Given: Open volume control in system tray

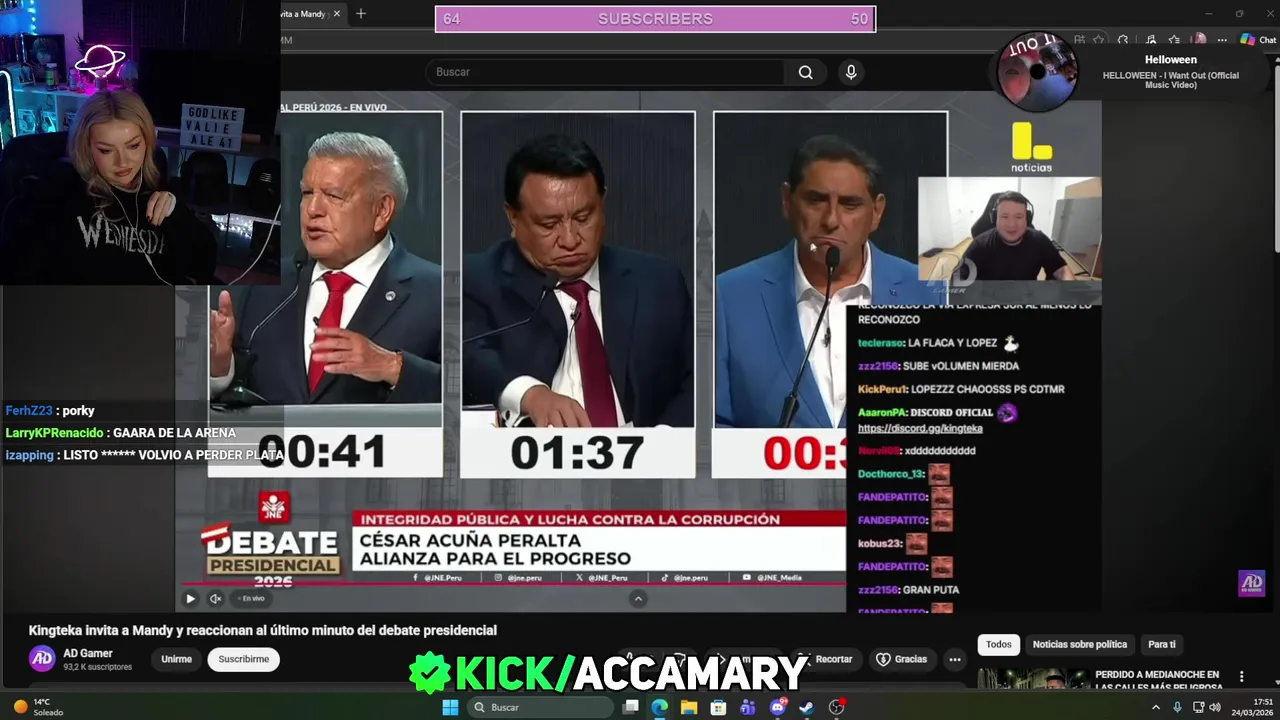Looking at the screenshot, I should pyautogui.click(x=1215, y=707).
